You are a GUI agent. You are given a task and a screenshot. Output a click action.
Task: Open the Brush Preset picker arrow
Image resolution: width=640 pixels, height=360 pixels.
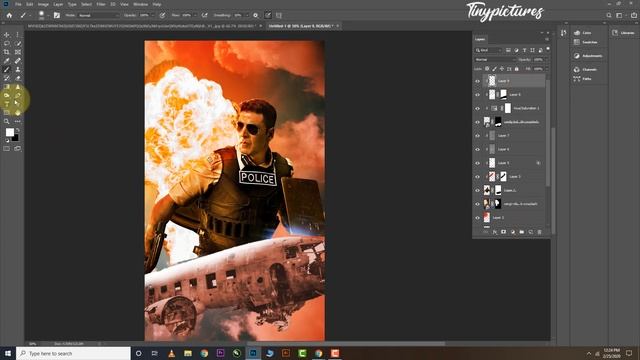click(x=48, y=16)
